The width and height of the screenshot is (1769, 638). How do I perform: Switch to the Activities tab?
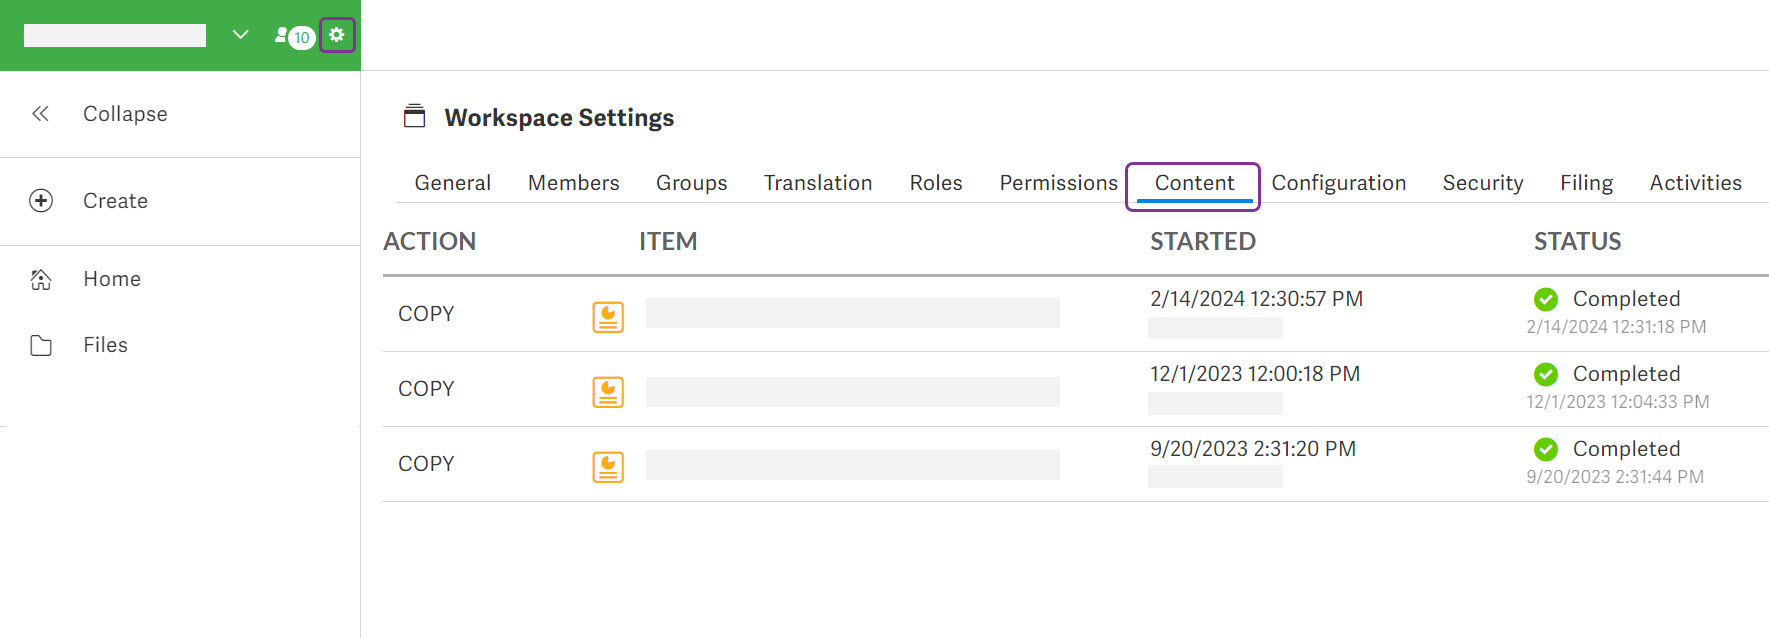click(1696, 183)
